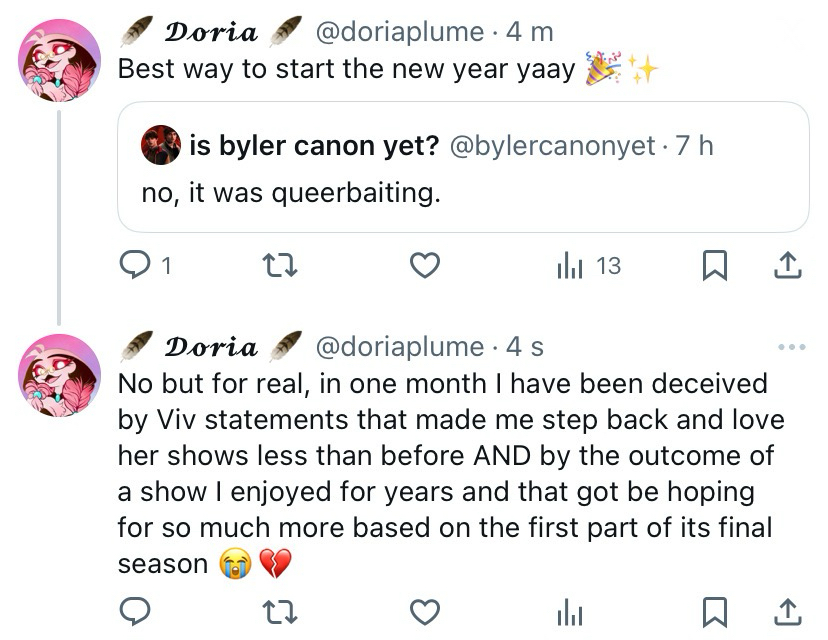Open Doria's avatar on second tweet
The width and height of the screenshot is (828, 640).
pos(60,374)
